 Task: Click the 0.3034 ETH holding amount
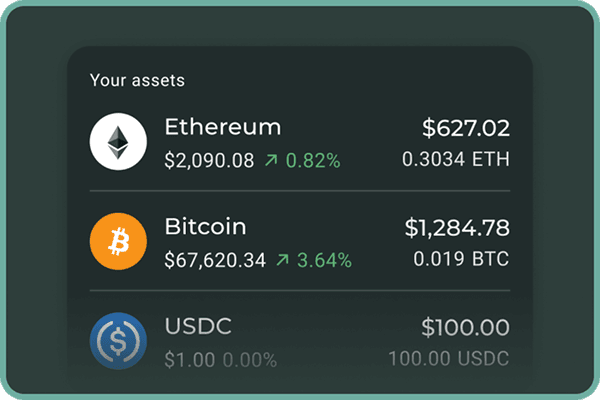tap(456, 159)
